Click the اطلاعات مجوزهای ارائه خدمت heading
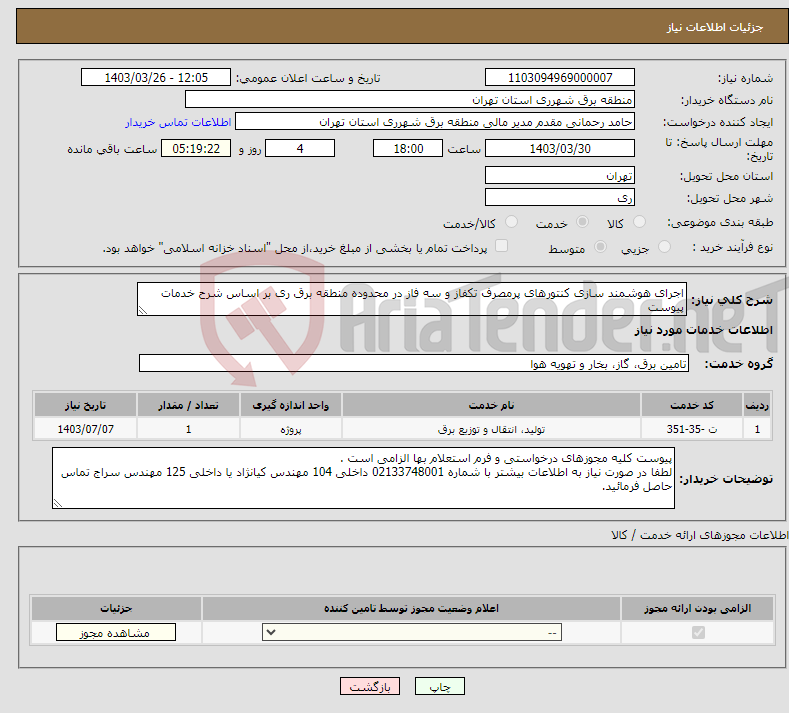 [x=699, y=535]
